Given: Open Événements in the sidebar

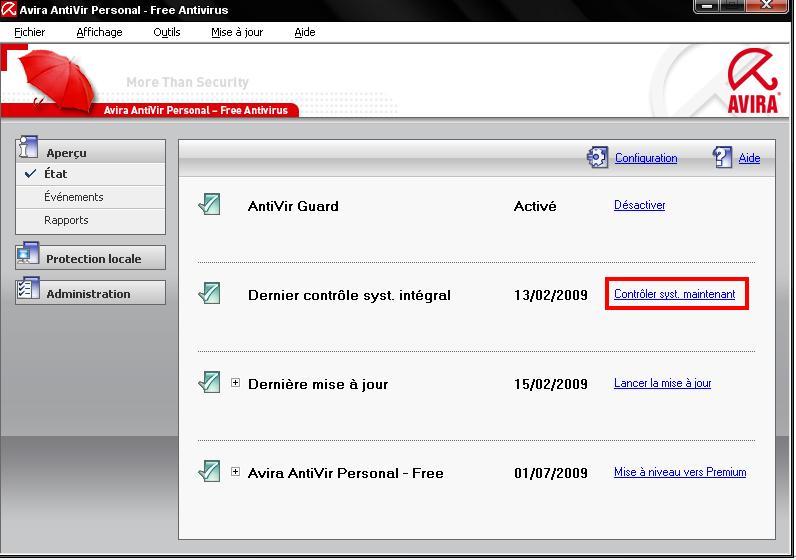Looking at the screenshot, I should 90,197.
